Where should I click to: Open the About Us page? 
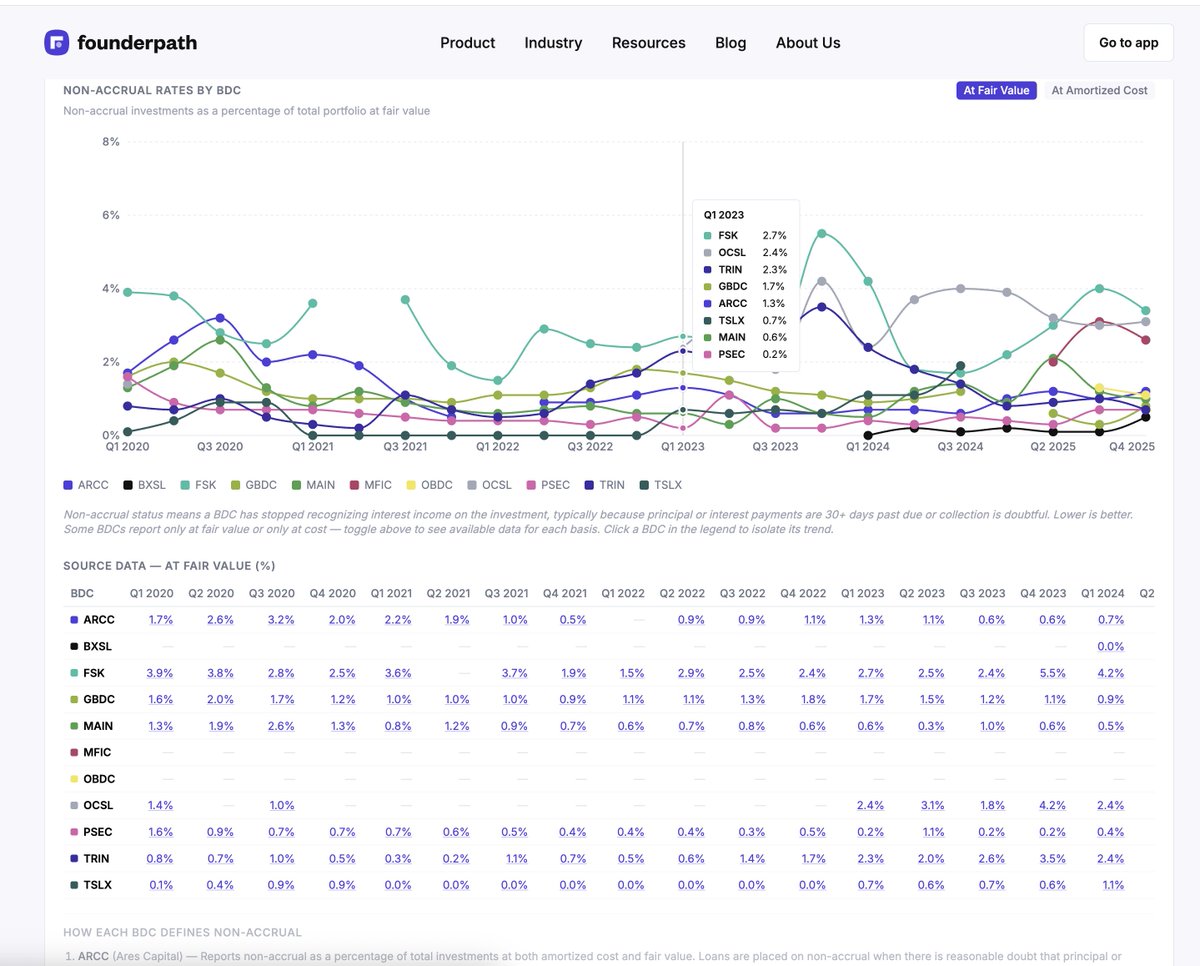tap(808, 43)
